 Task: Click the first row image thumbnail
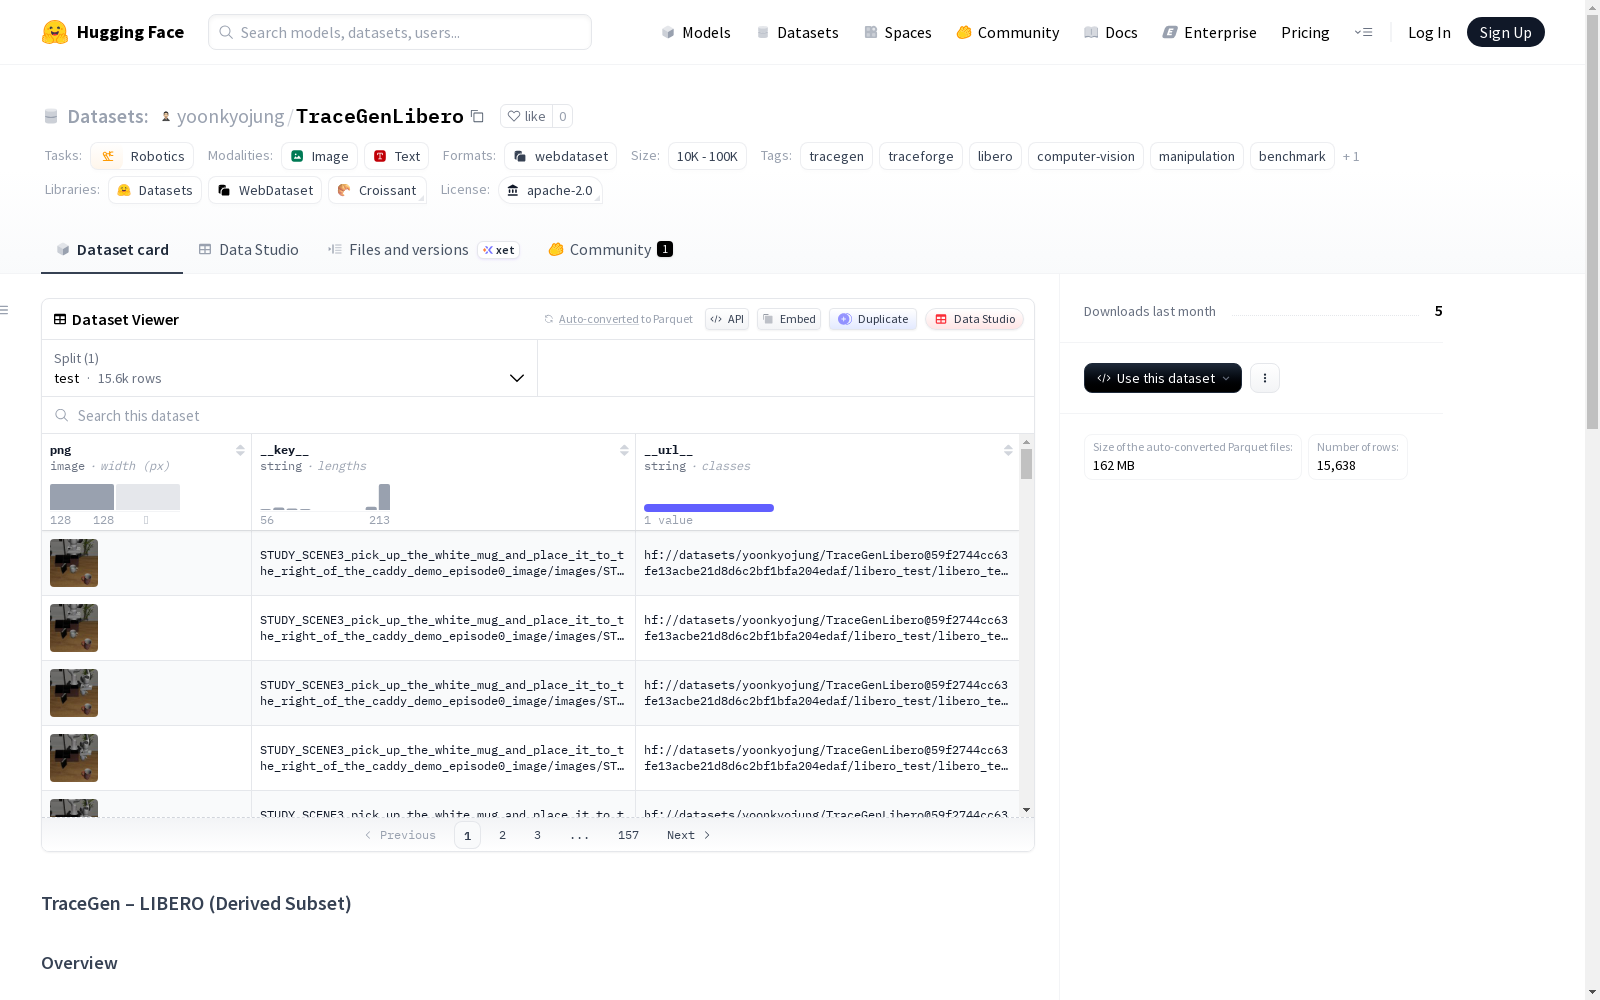click(x=74, y=563)
